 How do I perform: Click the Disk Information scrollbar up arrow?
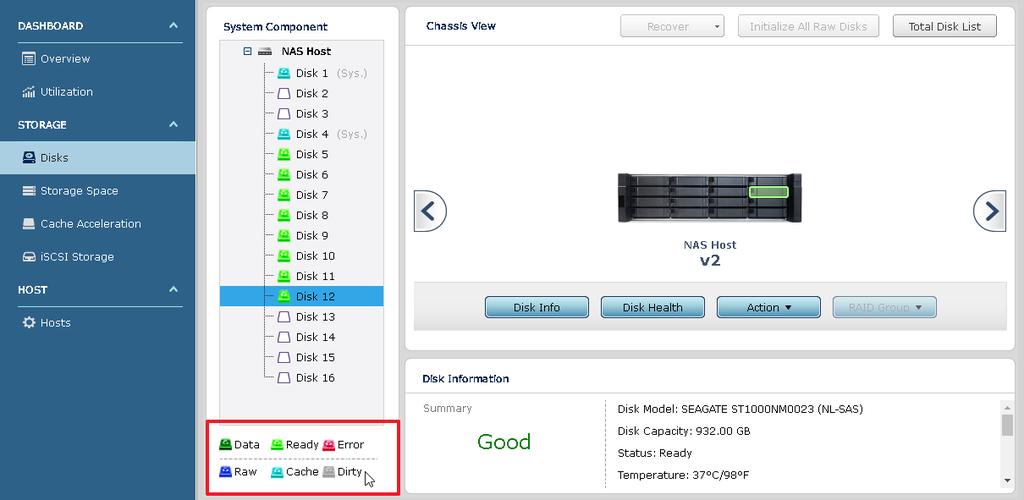(x=1007, y=407)
